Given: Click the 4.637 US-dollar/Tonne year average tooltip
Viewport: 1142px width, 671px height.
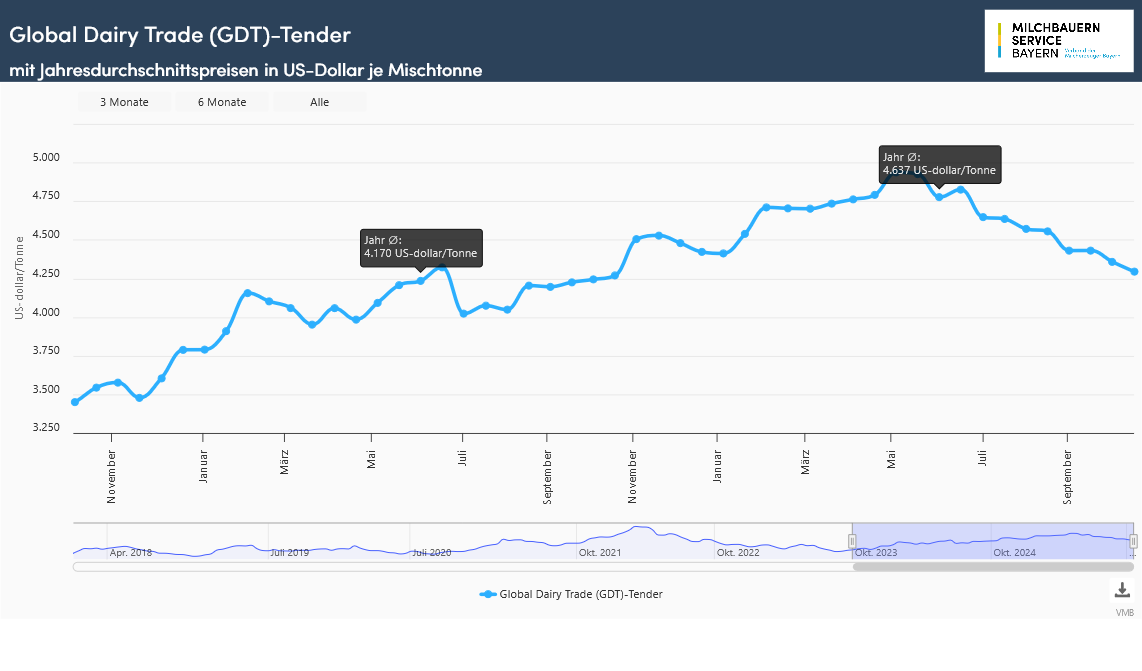Looking at the screenshot, I should 939,163.
